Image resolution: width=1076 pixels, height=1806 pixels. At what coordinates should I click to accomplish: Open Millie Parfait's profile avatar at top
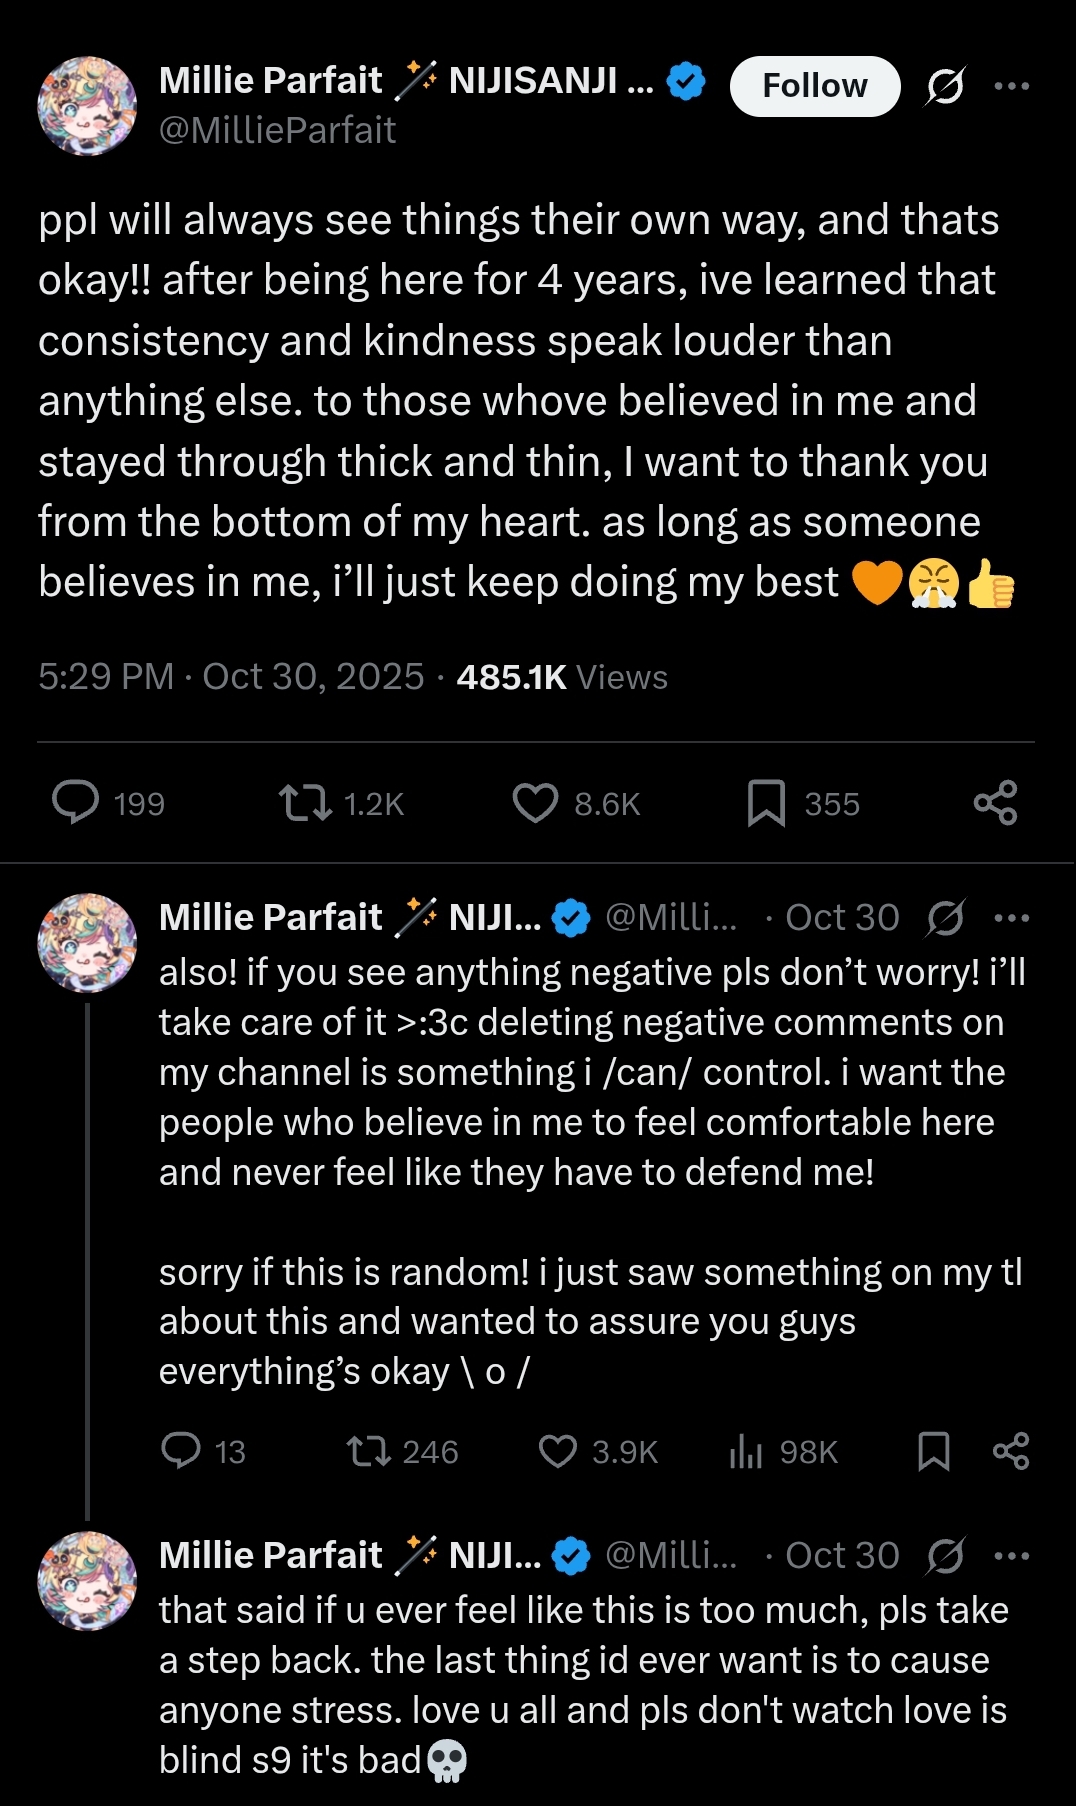87,106
